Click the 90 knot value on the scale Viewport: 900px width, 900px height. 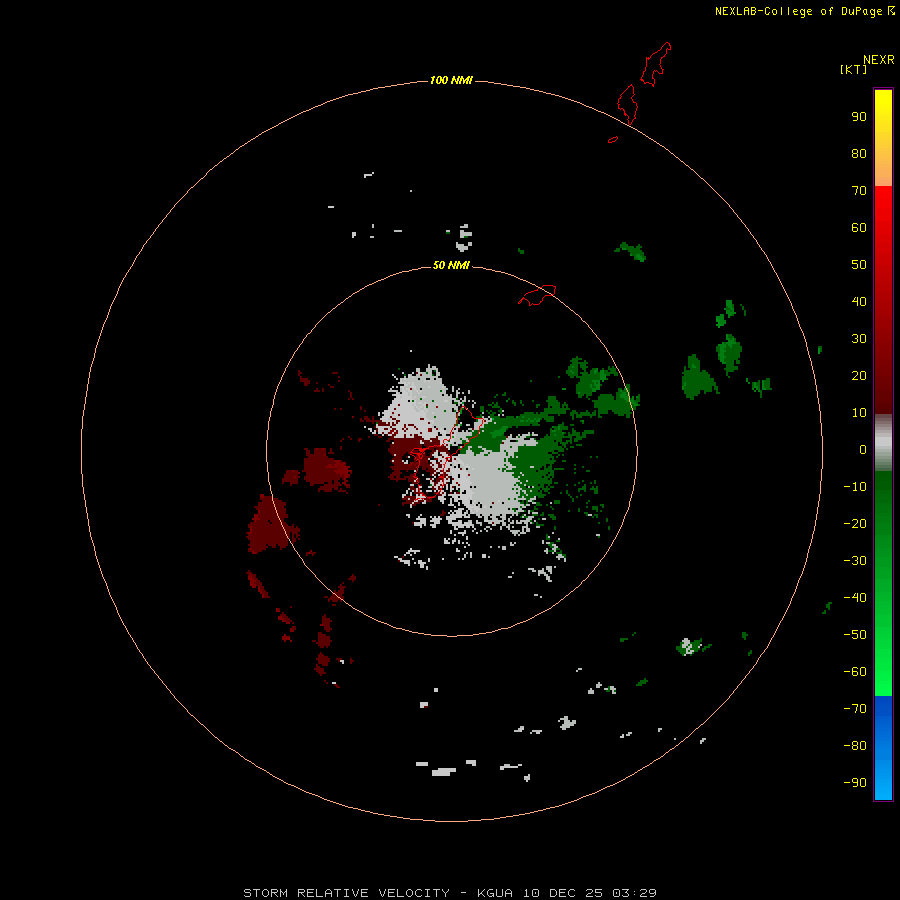coord(859,117)
